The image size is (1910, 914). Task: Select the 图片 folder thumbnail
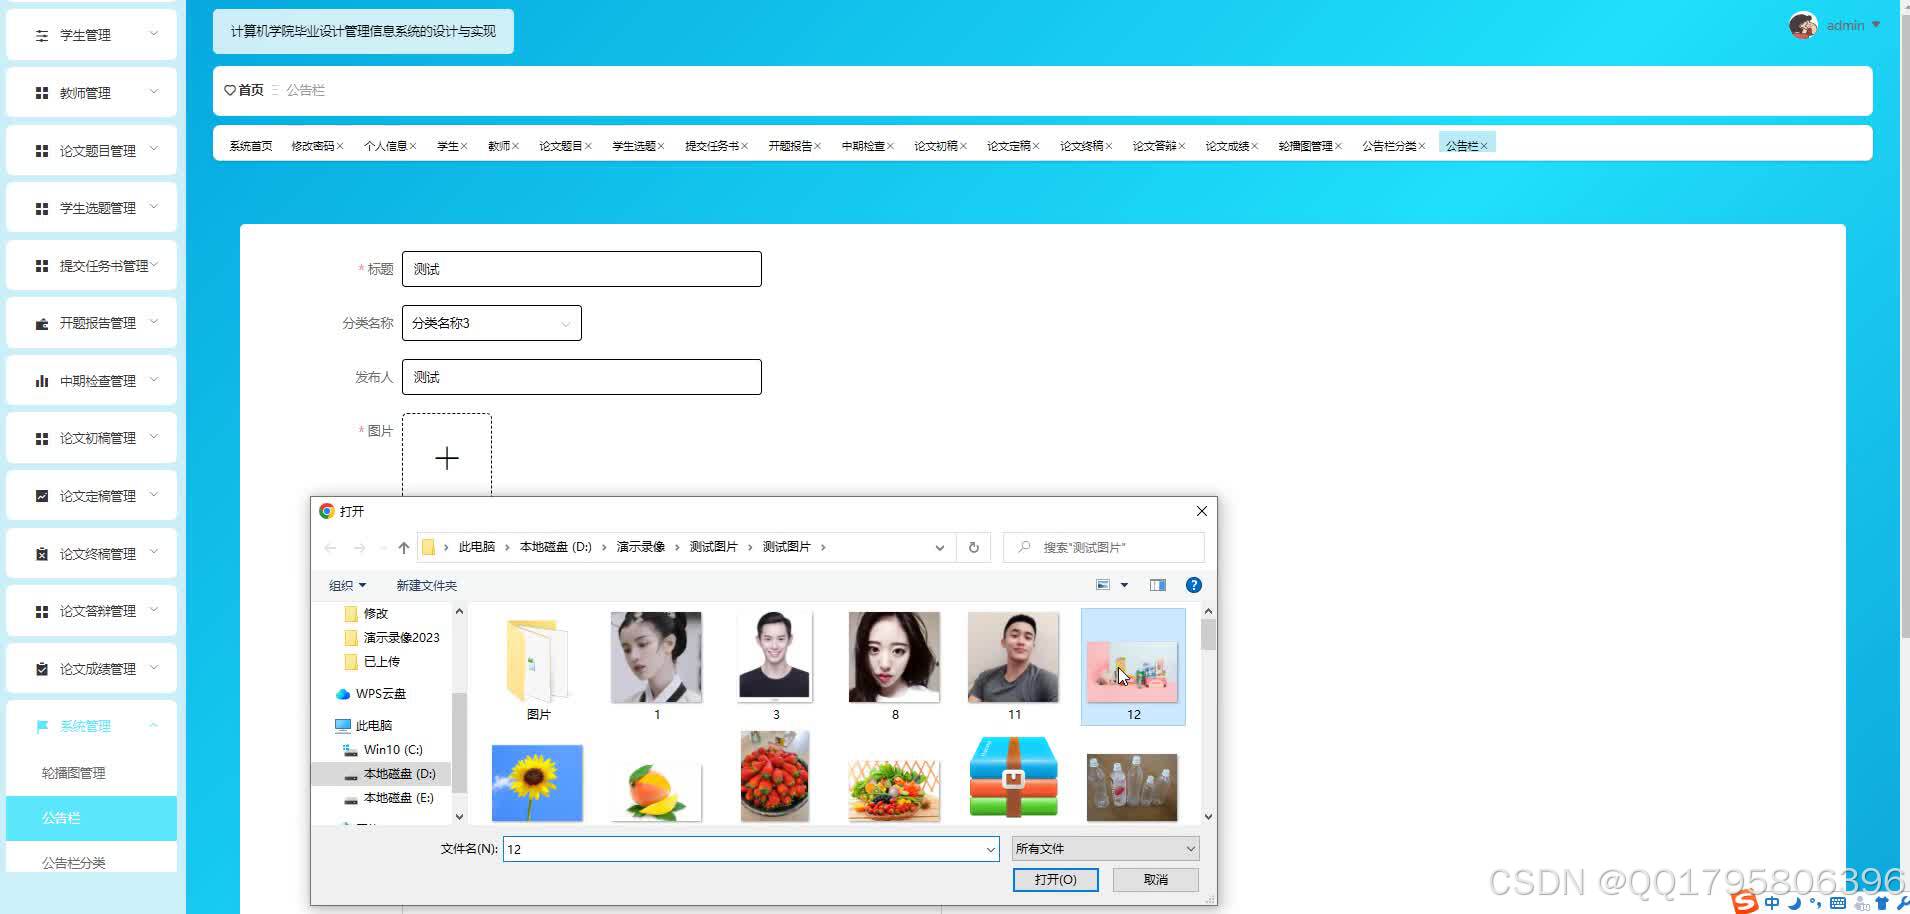pyautogui.click(x=538, y=666)
